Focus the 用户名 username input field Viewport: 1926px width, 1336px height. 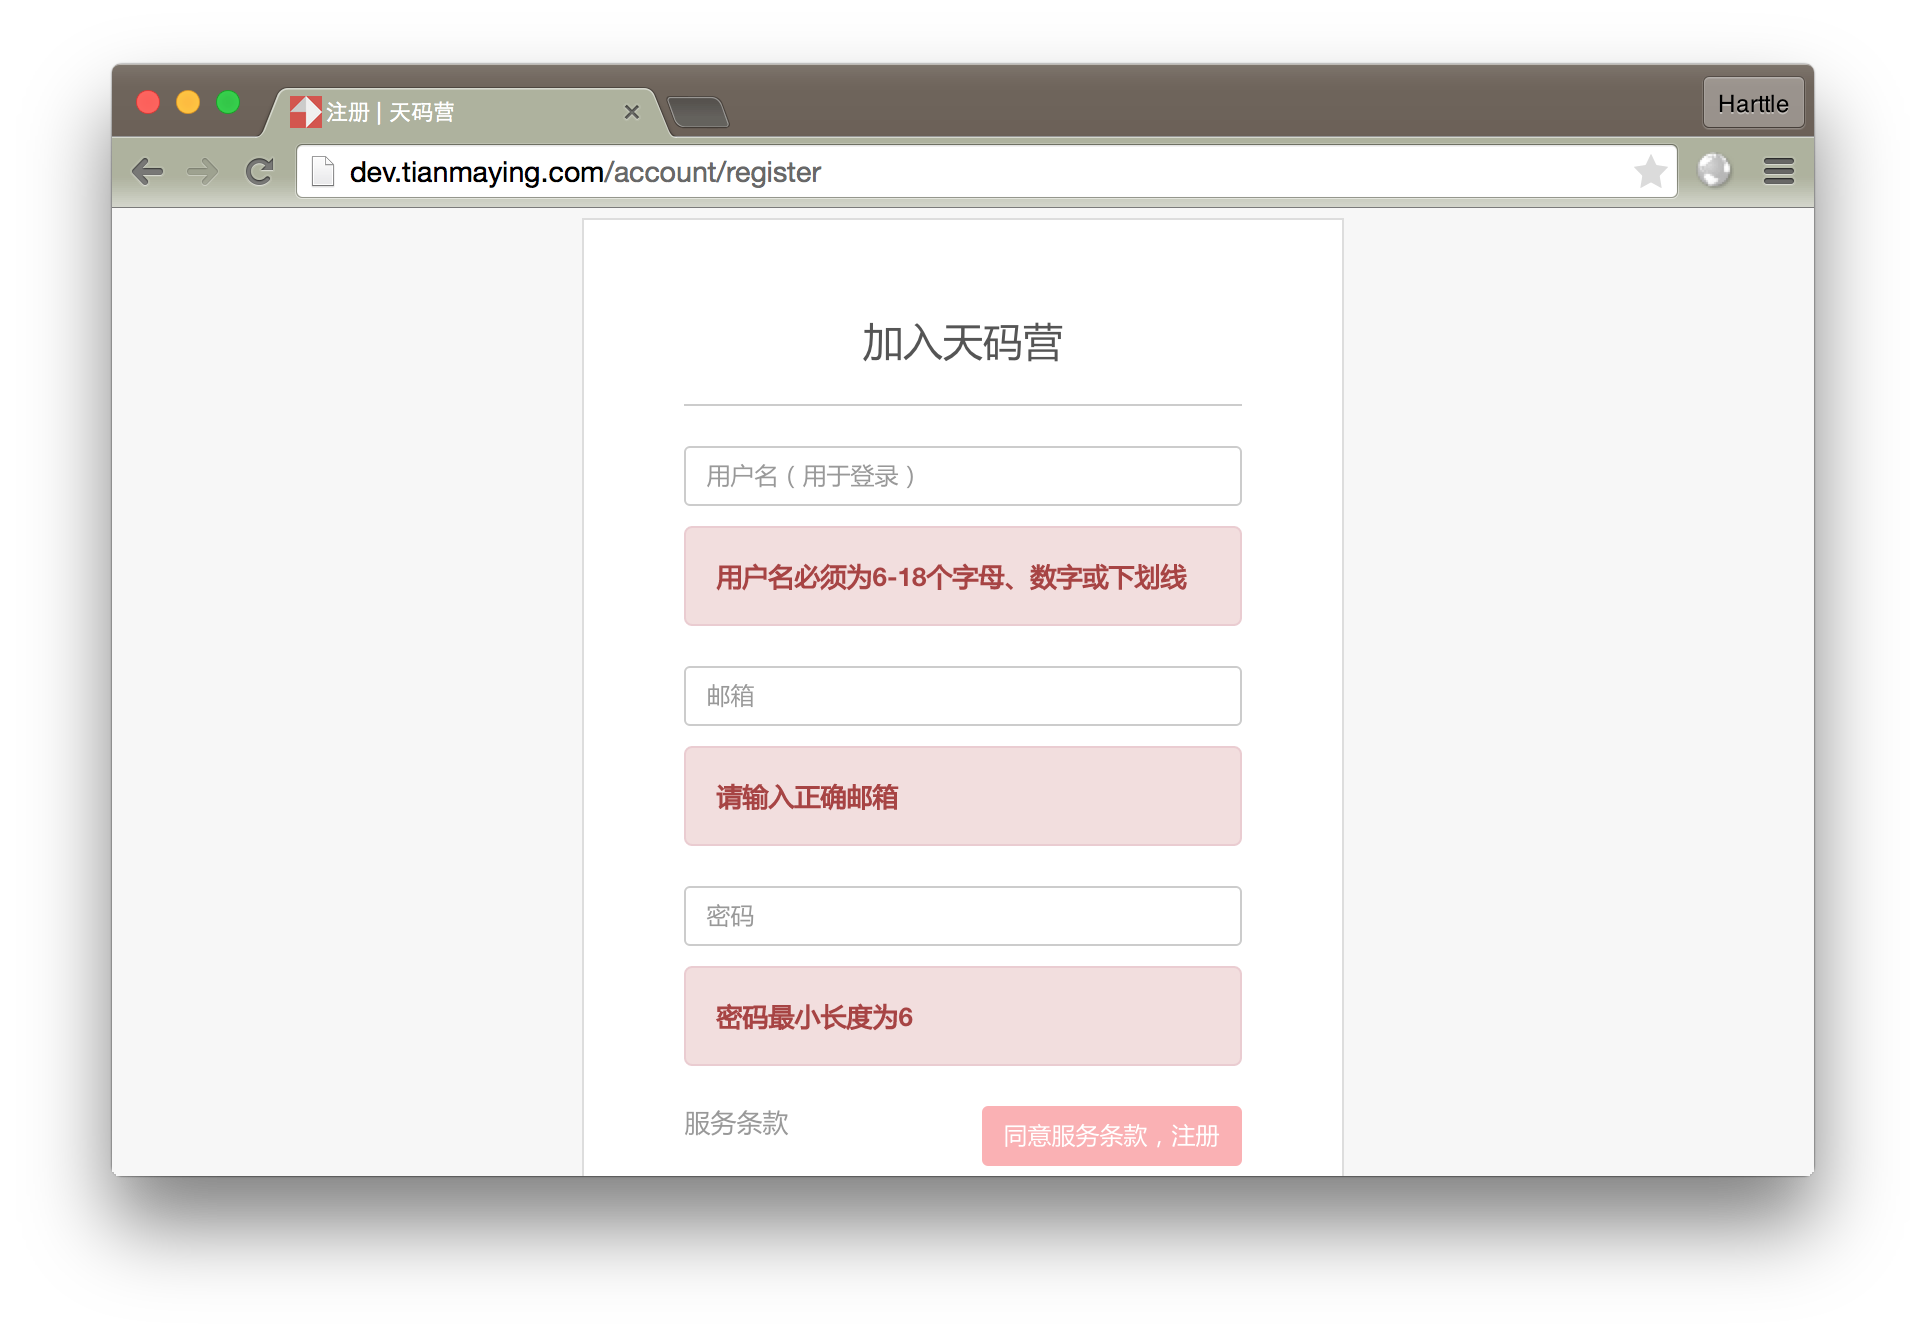click(962, 476)
